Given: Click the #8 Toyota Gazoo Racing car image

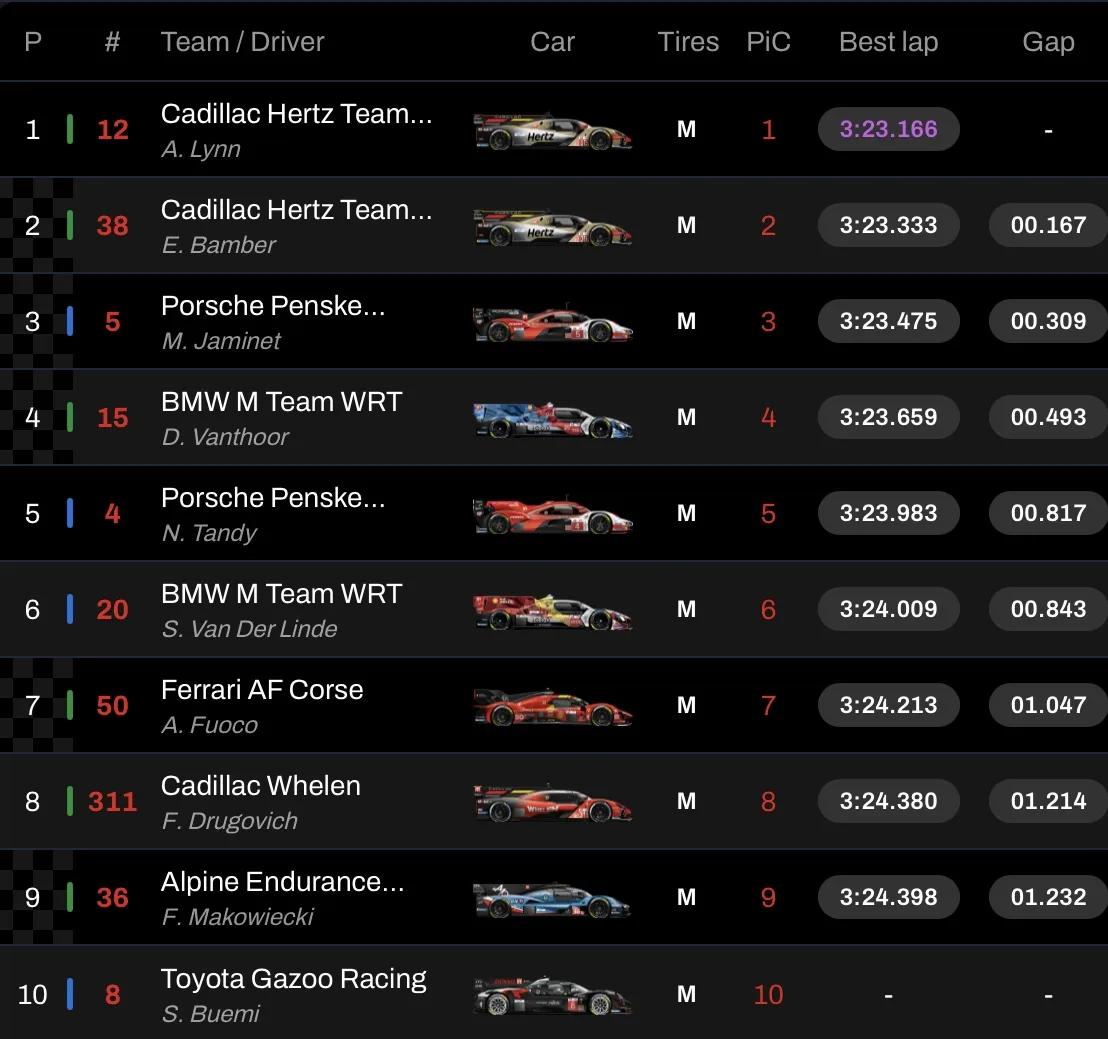Looking at the screenshot, I should (552, 995).
